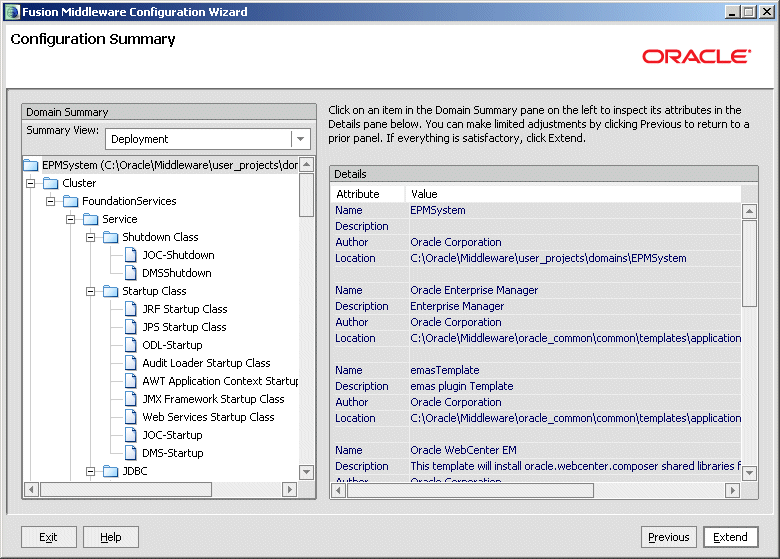The height and width of the screenshot is (559, 780).
Task: Click the Attribute column header
Action: click(358, 194)
